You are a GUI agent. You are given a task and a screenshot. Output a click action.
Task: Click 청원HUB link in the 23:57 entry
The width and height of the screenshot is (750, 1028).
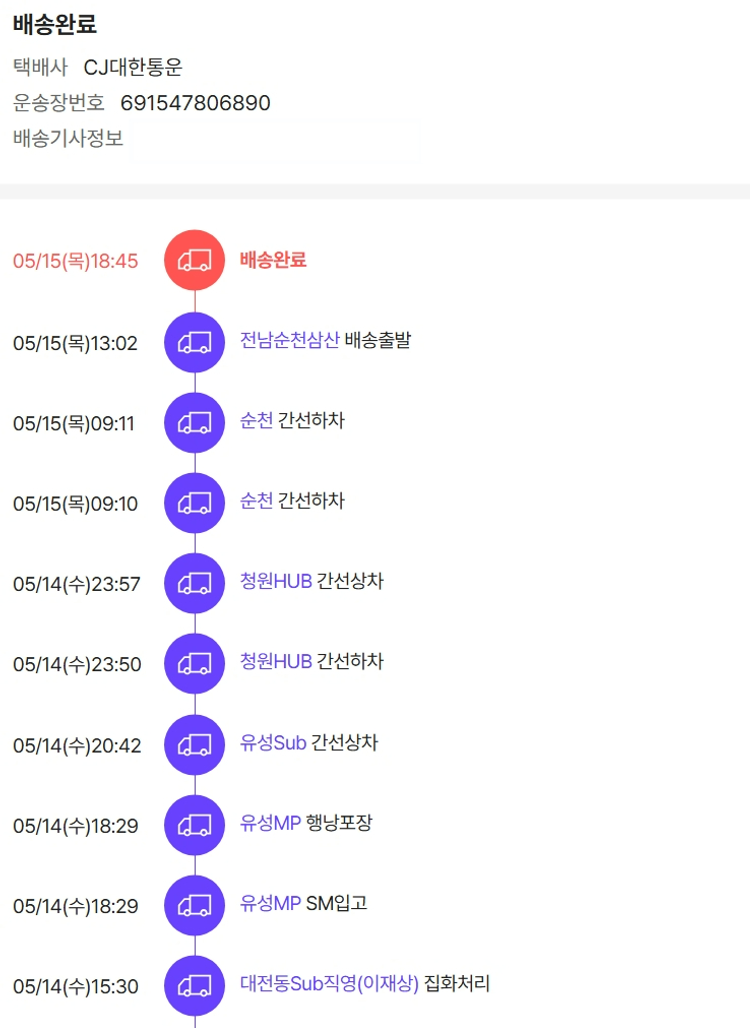(275, 582)
